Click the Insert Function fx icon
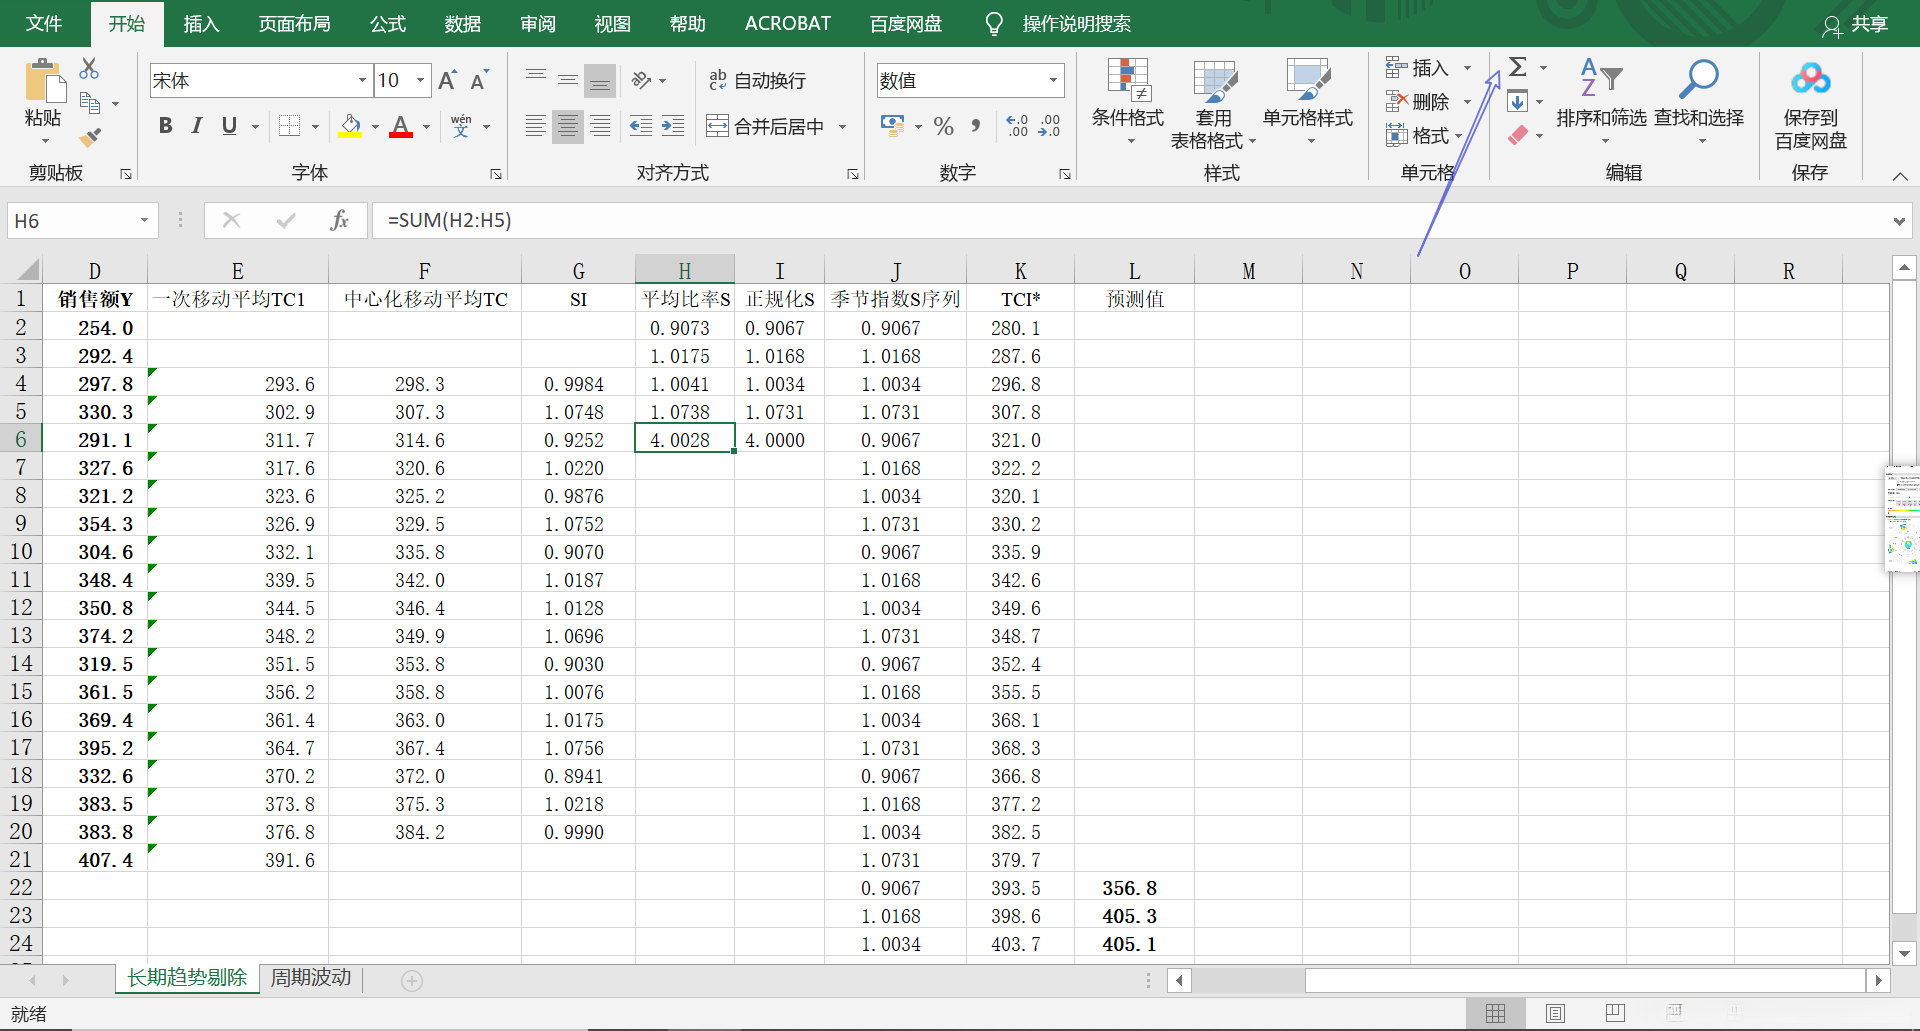This screenshot has width=1920, height=1031. 339,220
